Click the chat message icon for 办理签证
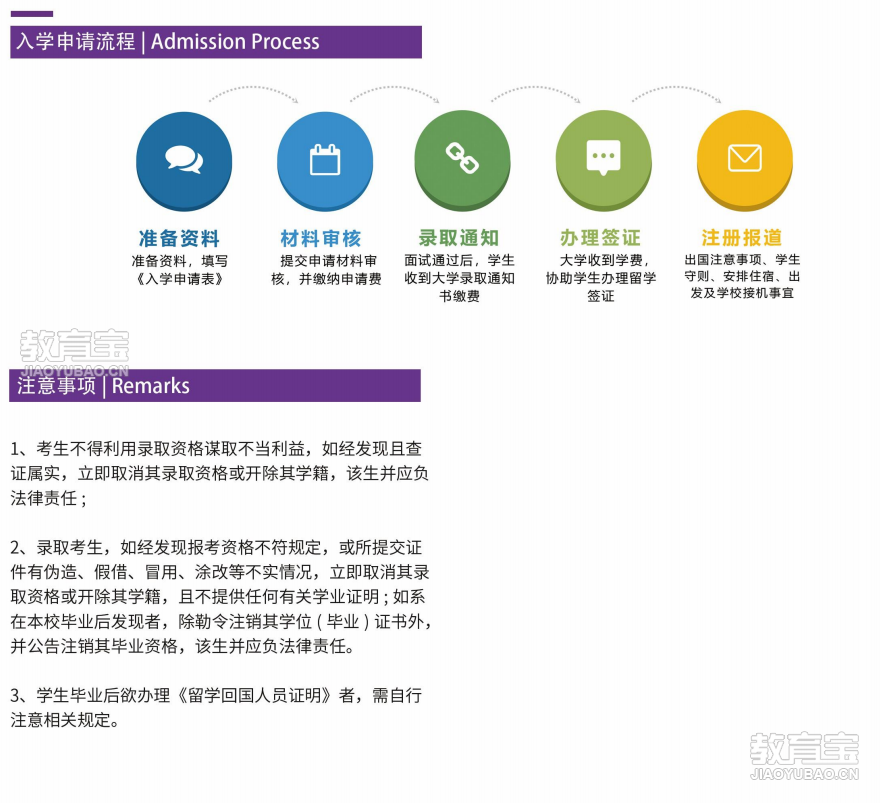This screenshot has height=803, width=880. coord(603,159)
